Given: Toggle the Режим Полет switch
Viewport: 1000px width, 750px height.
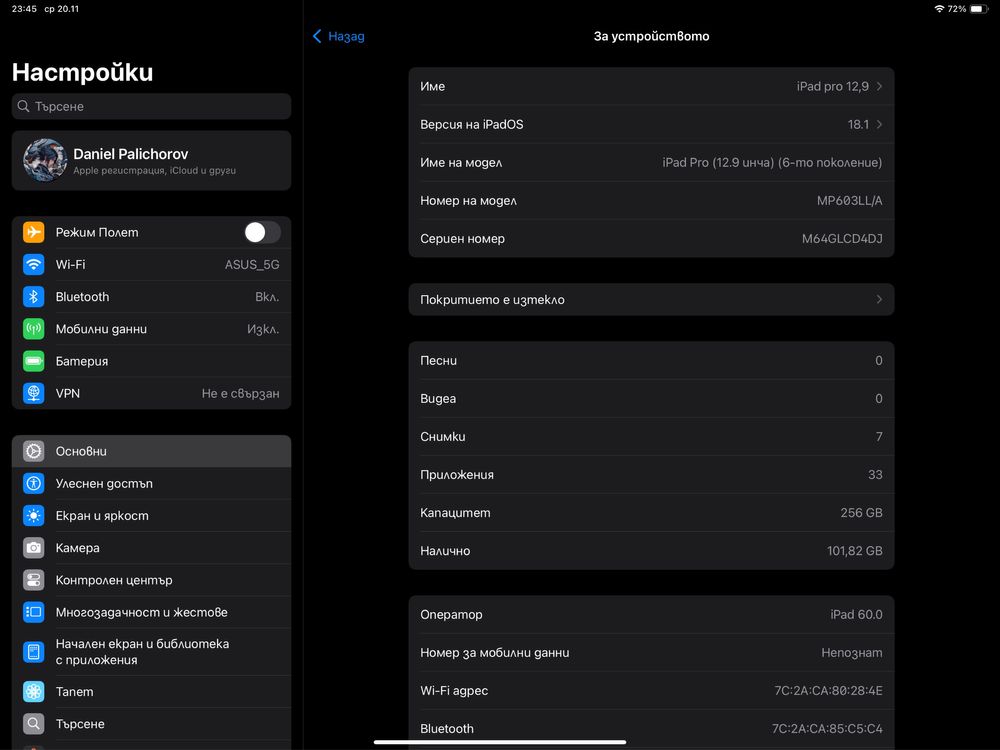Looking at the screenshot, I should (262, 232).
